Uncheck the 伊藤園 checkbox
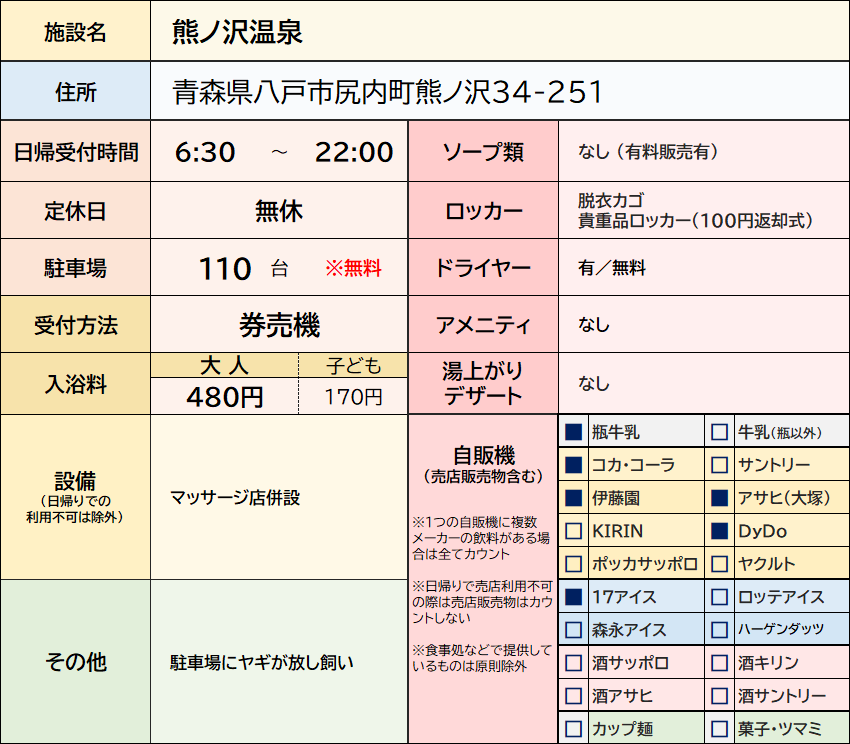 coord(573,498)
